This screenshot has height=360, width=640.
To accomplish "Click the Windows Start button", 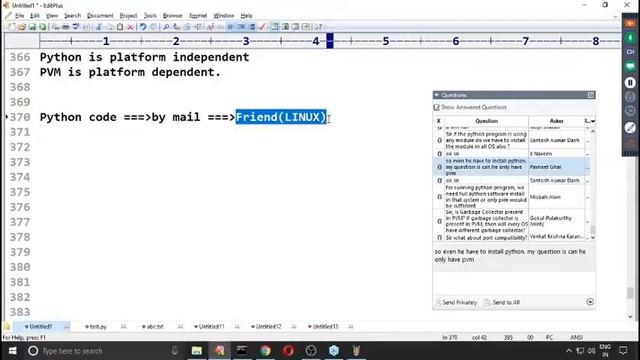I will [x=12, y=351].
